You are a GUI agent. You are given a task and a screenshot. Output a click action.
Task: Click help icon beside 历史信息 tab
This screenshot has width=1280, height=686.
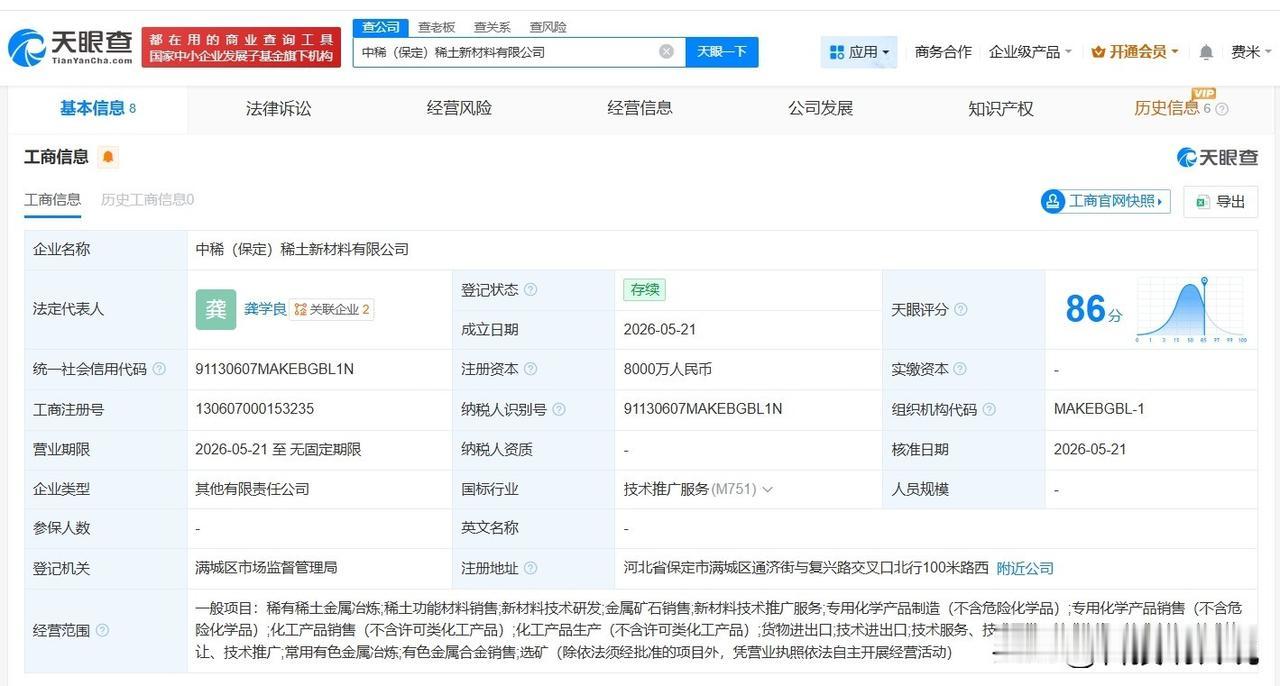tap(1221, 109)
